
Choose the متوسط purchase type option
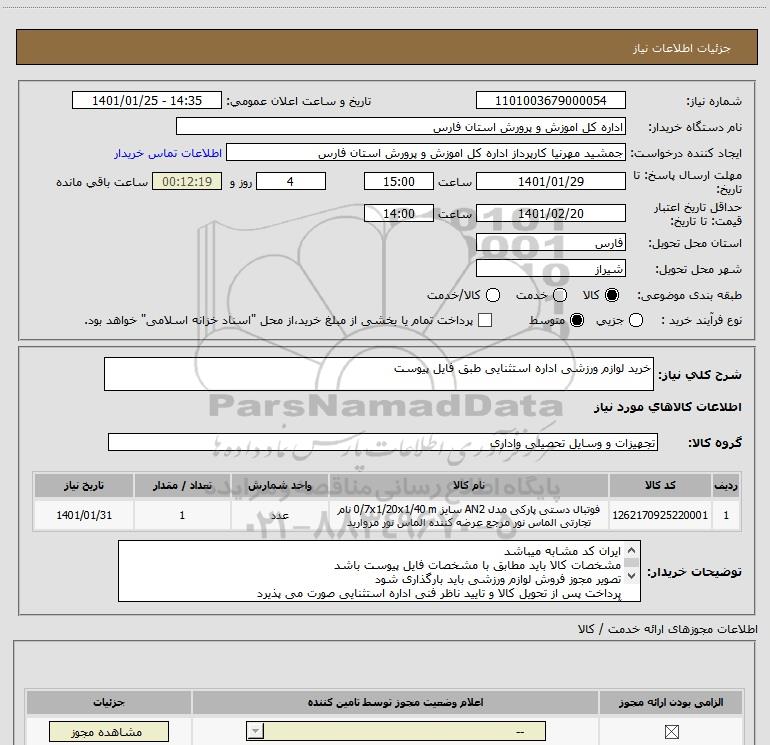[577, 320]
